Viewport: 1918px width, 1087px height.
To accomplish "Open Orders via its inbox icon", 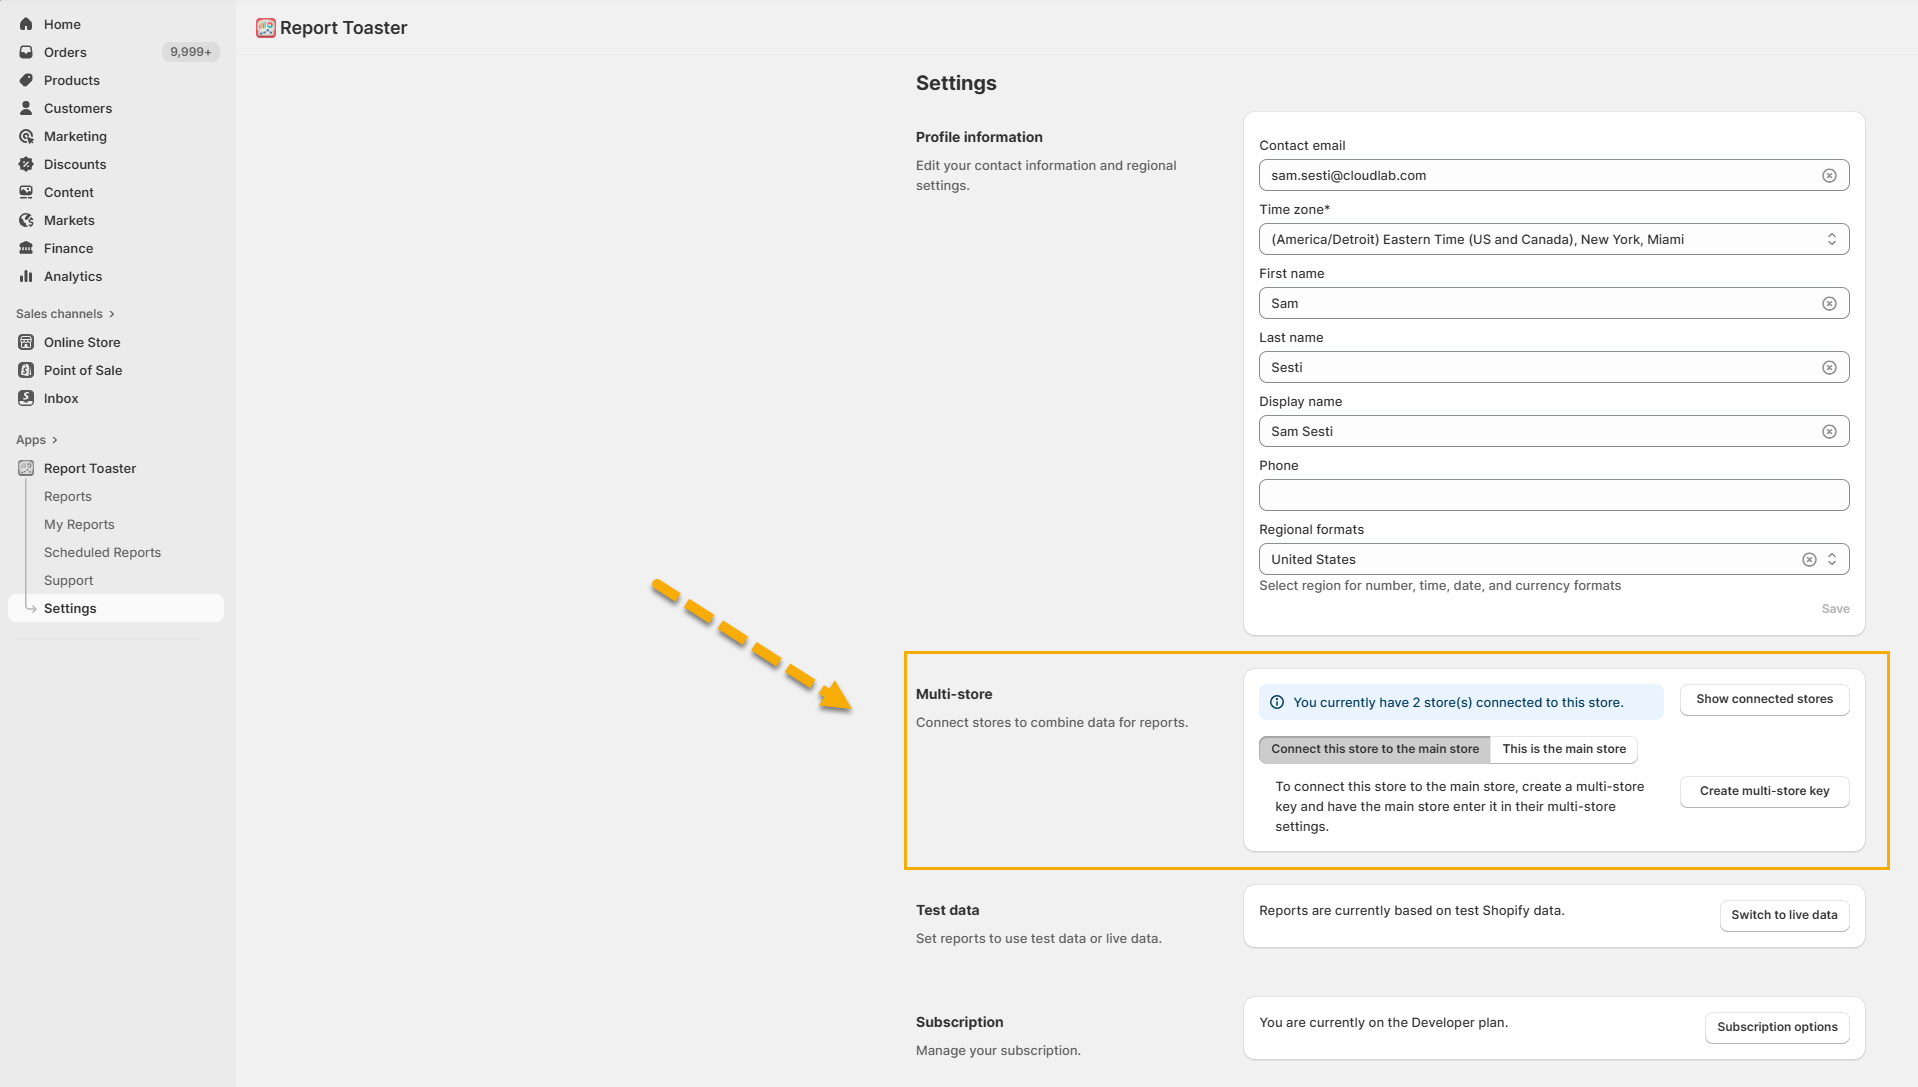I will [x=26, y=52].
